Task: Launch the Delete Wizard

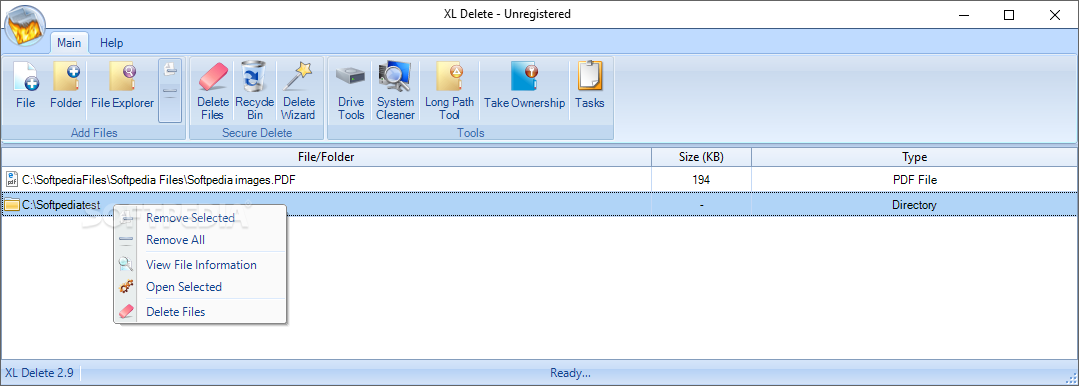Action: tap(298, 91)
